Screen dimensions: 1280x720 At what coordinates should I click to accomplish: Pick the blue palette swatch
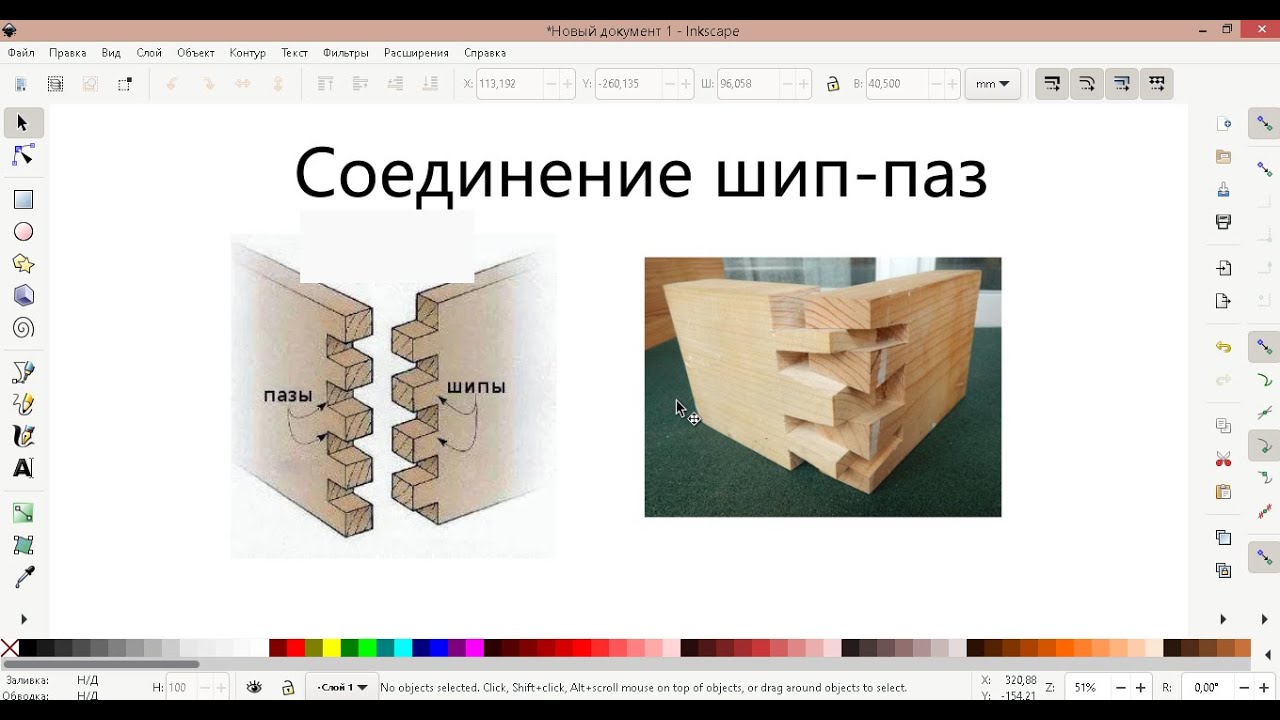click(x=440, y=648)
